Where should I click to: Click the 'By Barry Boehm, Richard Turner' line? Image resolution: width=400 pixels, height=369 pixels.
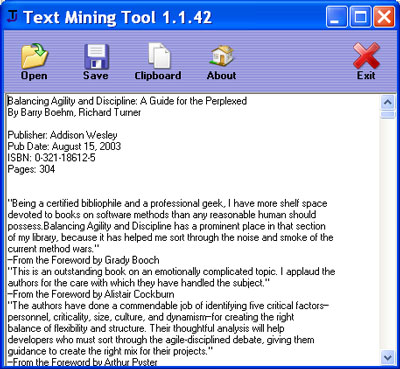[x=74, y=112]
